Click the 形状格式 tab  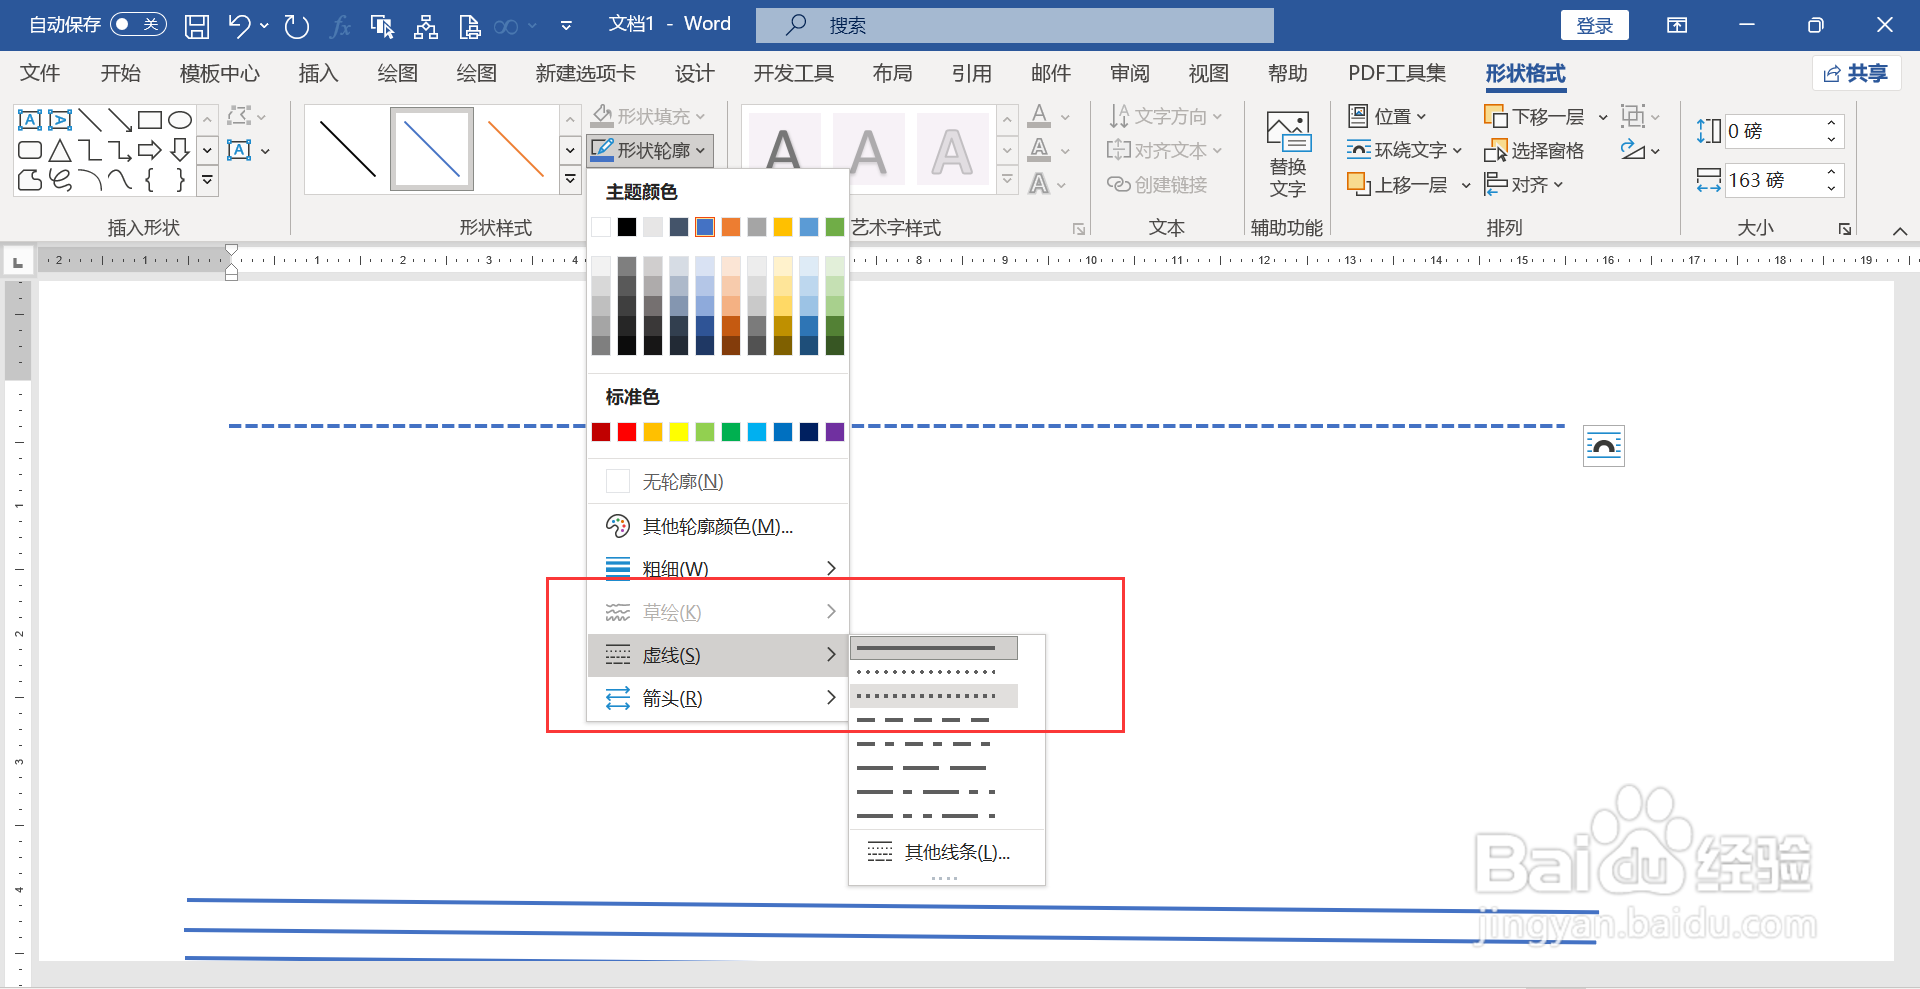coord(1525,73)
